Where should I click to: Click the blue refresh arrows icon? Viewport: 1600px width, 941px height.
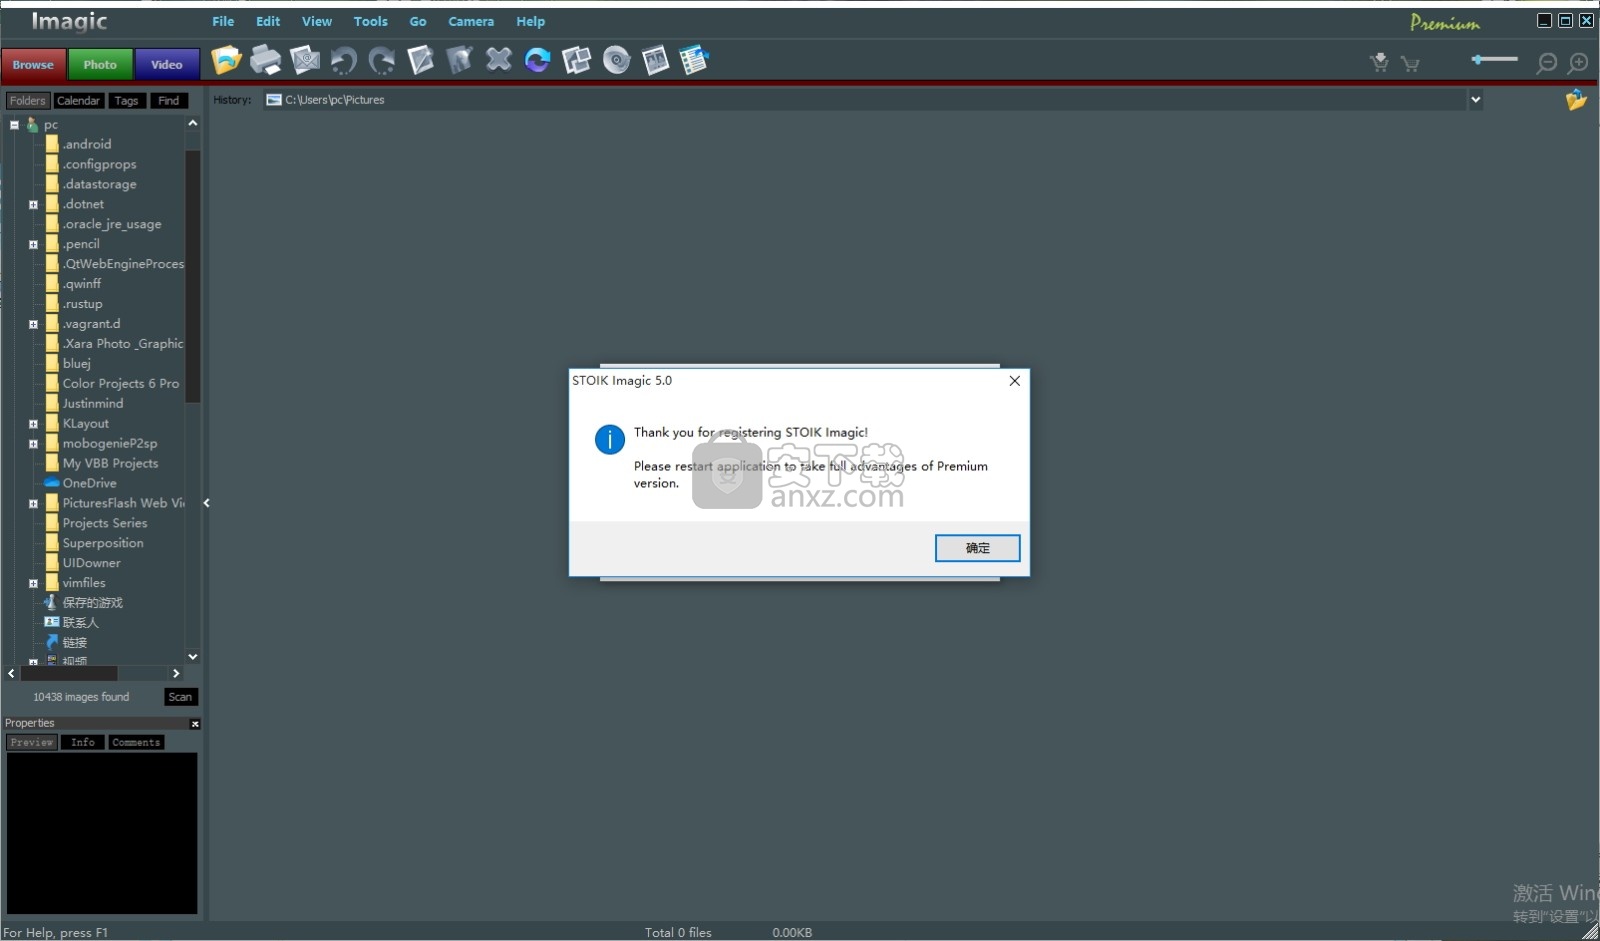coord(537,61)
